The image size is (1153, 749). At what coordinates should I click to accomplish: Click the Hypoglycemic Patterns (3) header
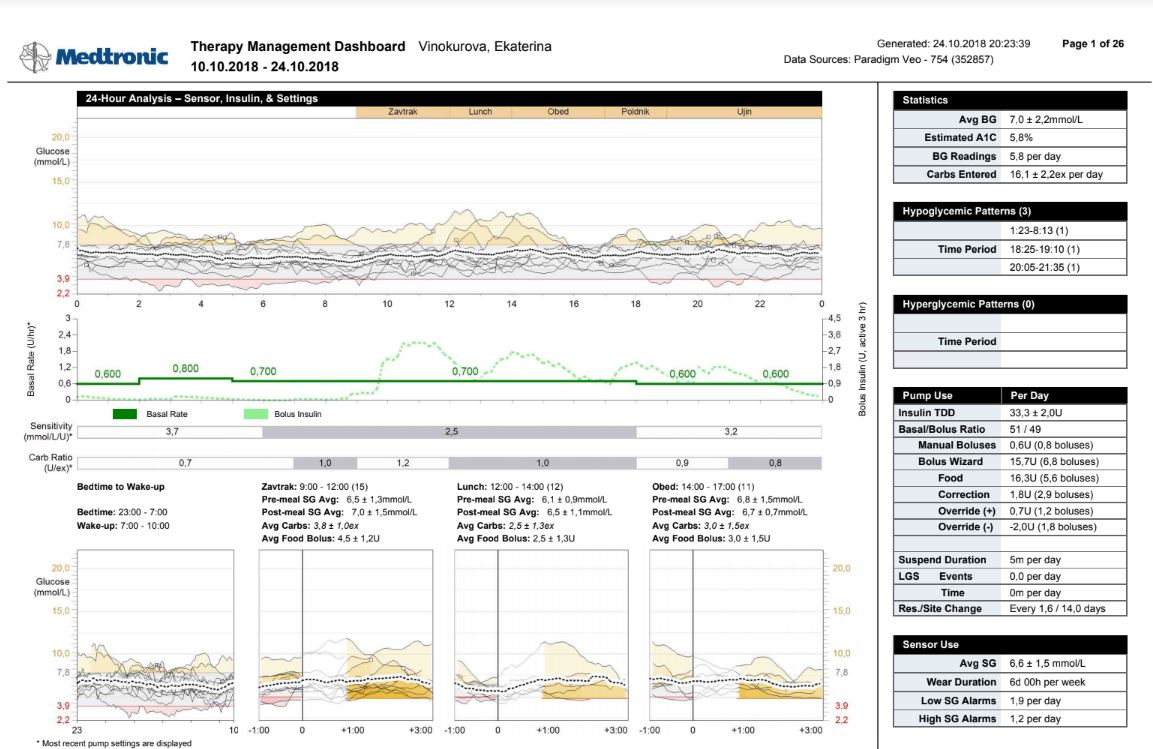(1010, 211)
